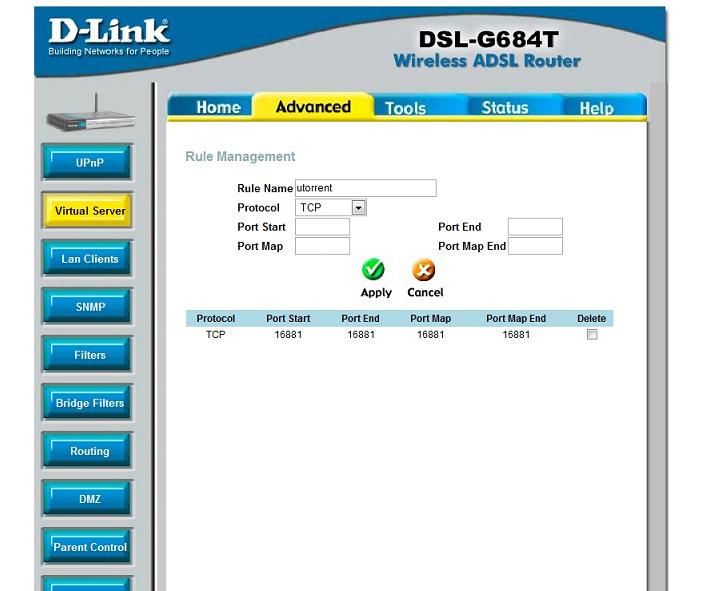Screen dimensions: 703x591
Task: Open the Routing settings
Action: tap(87, 450)
